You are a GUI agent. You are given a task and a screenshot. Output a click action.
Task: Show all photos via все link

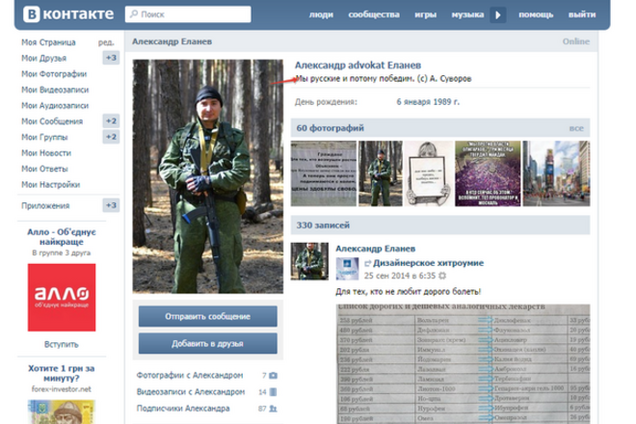click(576, 128)
